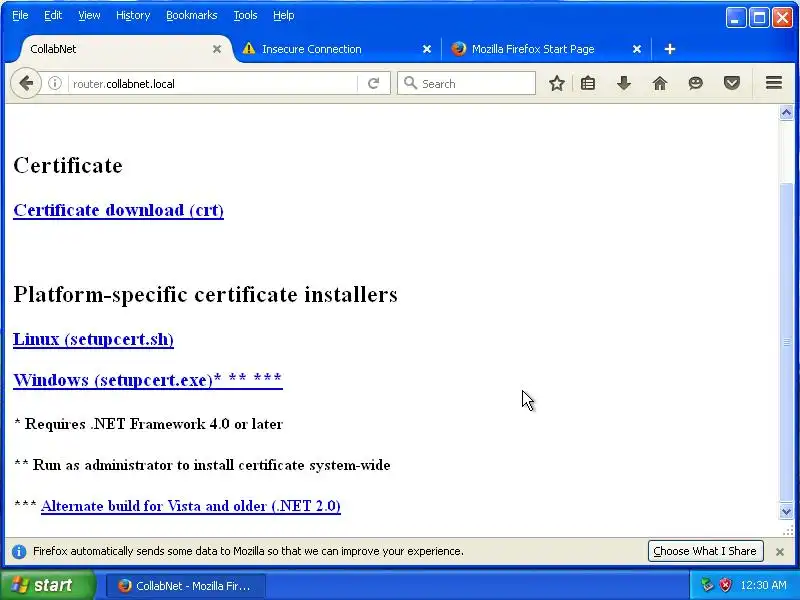Click the Platform-specific certificate installers heading
This screenshot has height=600, width=800.
(x=205, y=295)
